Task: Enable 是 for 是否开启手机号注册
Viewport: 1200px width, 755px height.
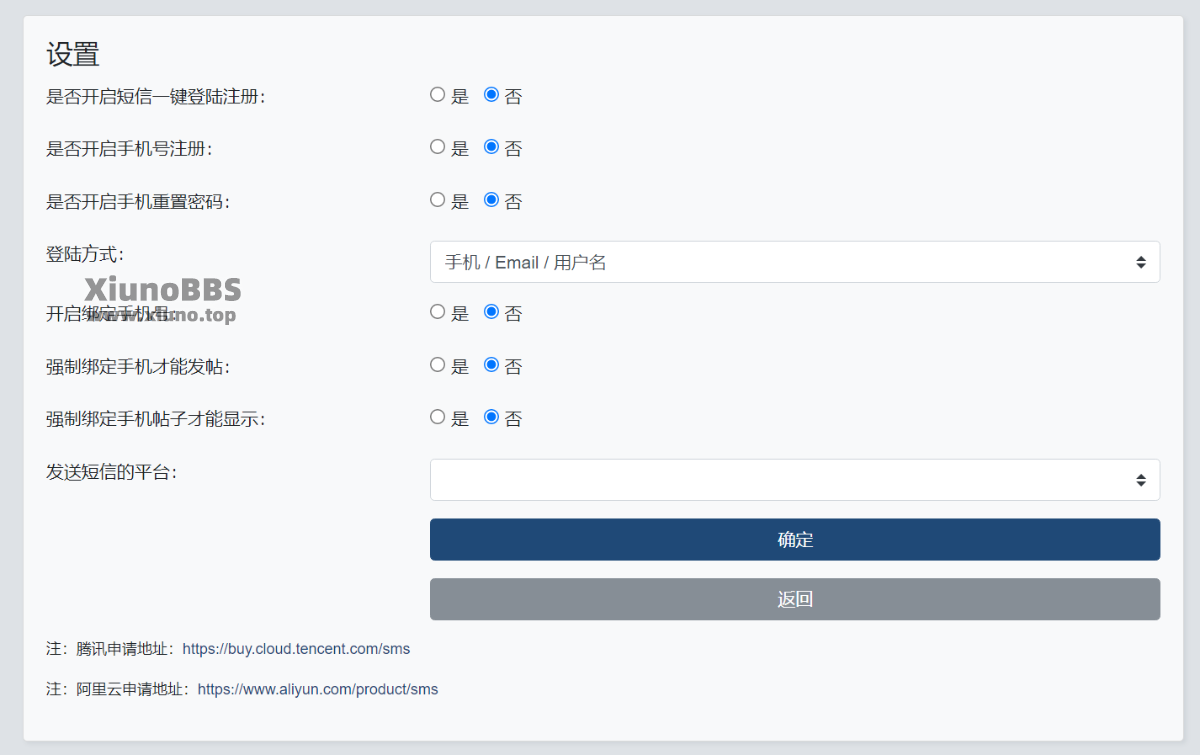Action: [x=437, y=147]
